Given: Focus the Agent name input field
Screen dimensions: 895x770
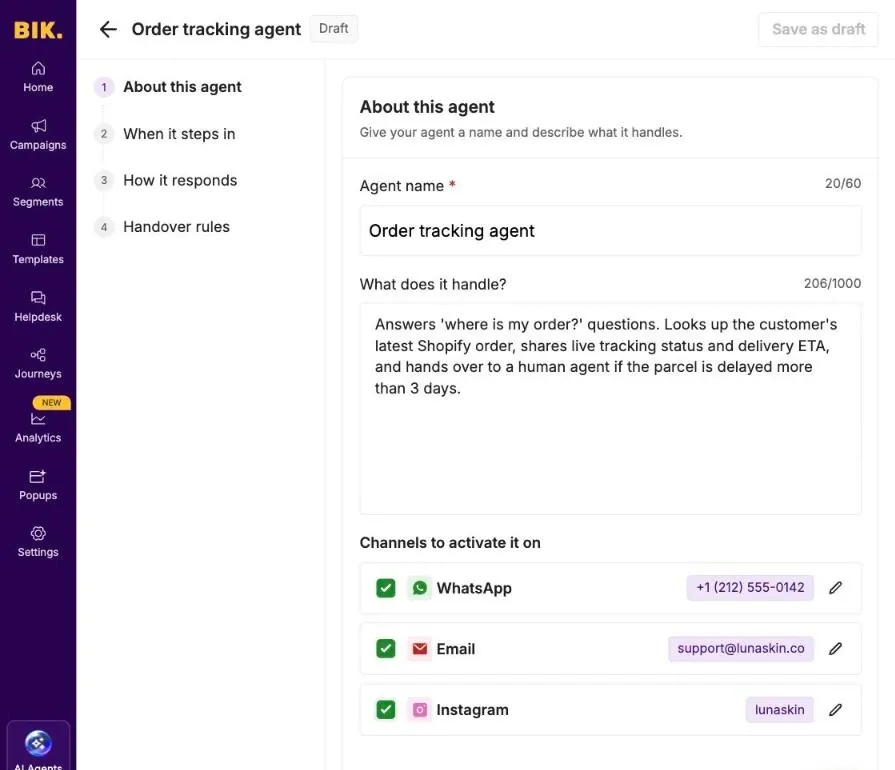Looking at the screenshot, I should pos(610,231).
